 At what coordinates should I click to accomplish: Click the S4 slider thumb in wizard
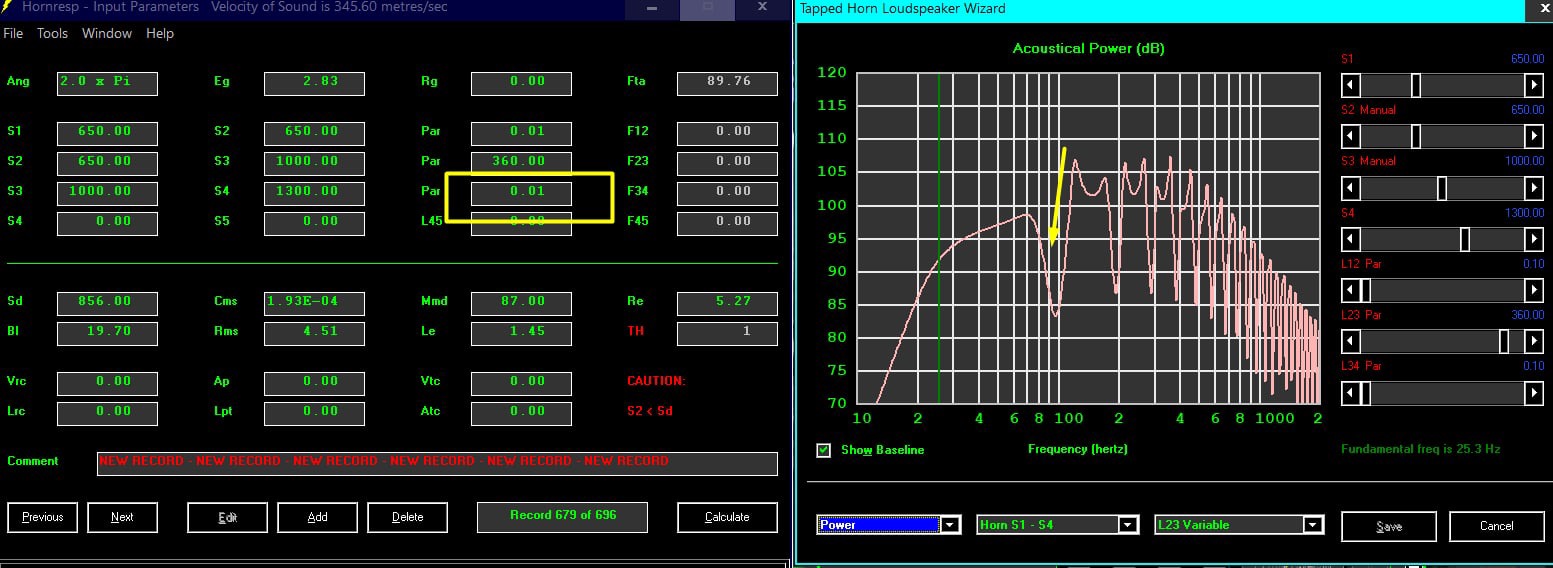[1465, 239]
